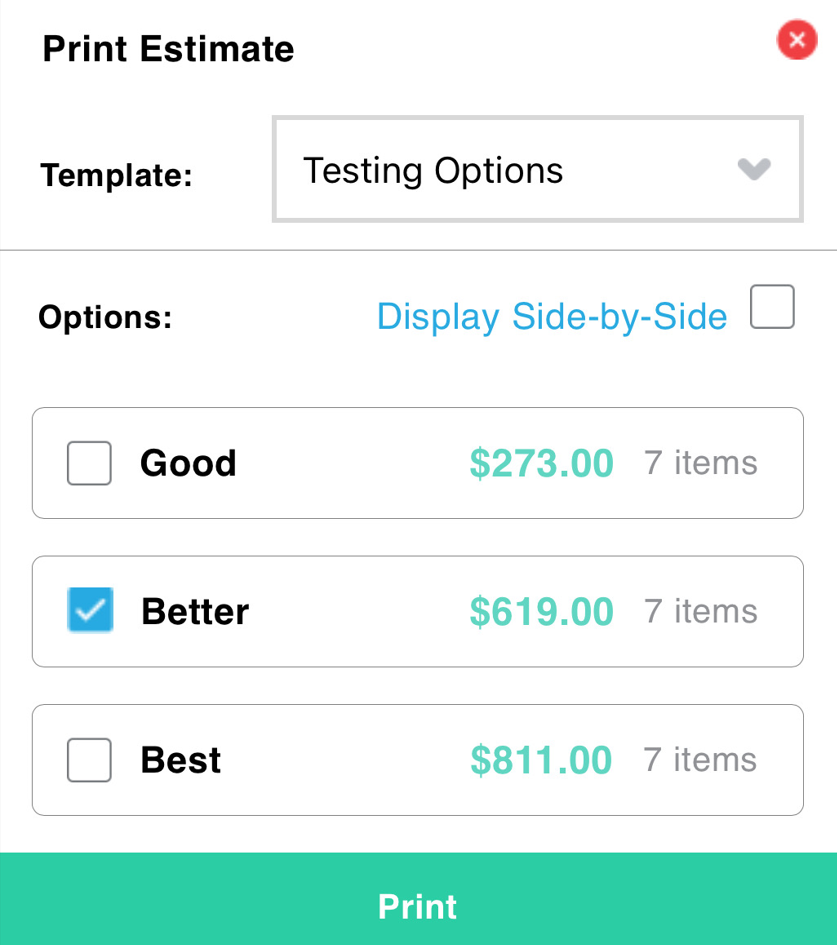Click the $811.00 price
Screen dimensions: 837x945
pyautogui.click(x=541, y=759)
